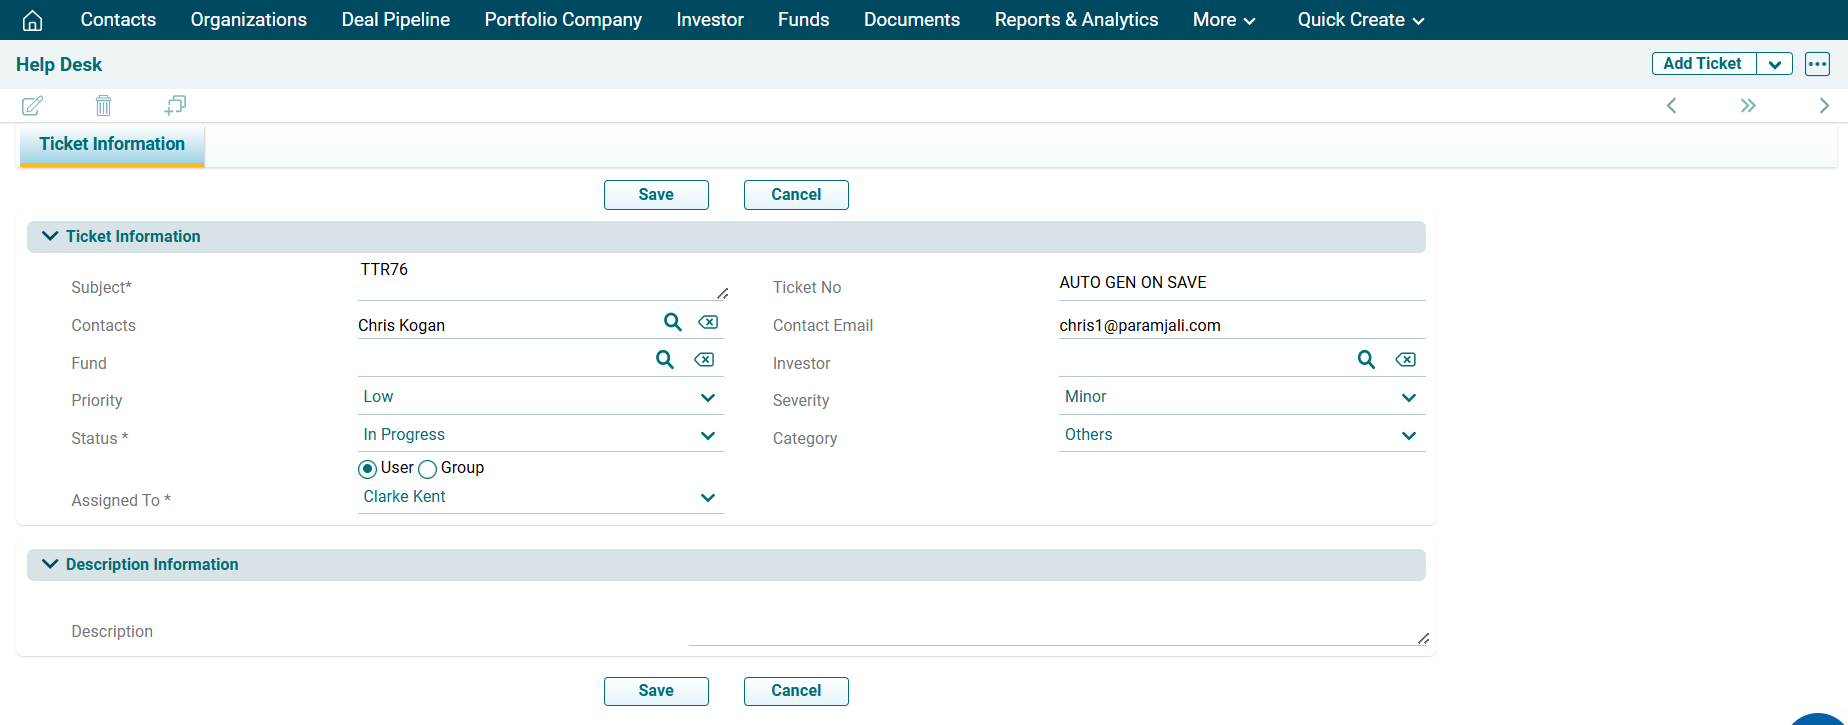Viewport: 1848px width, 725px height.
Task: Collapse the Ticket Information section
Action: coord(50,236)
